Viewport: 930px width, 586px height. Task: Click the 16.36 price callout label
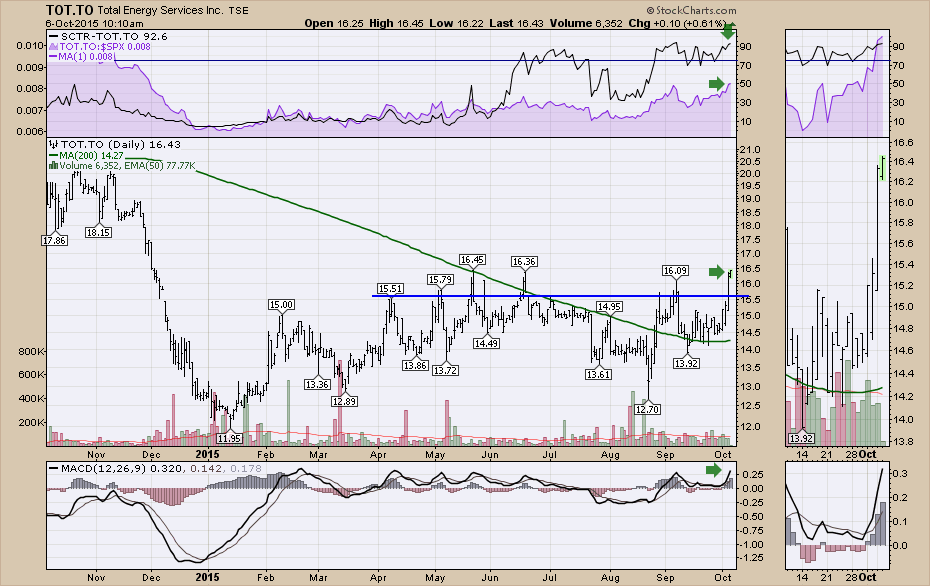pos(524,261)
